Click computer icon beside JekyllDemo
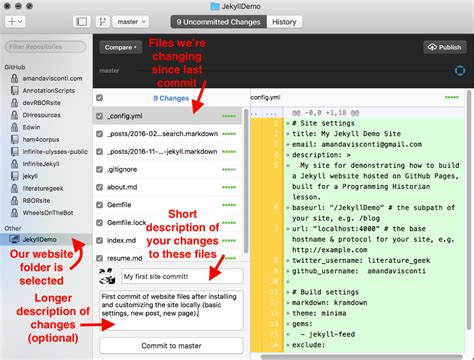The height and width of the screenshot is (360, 474). click(x=14, y=239)
